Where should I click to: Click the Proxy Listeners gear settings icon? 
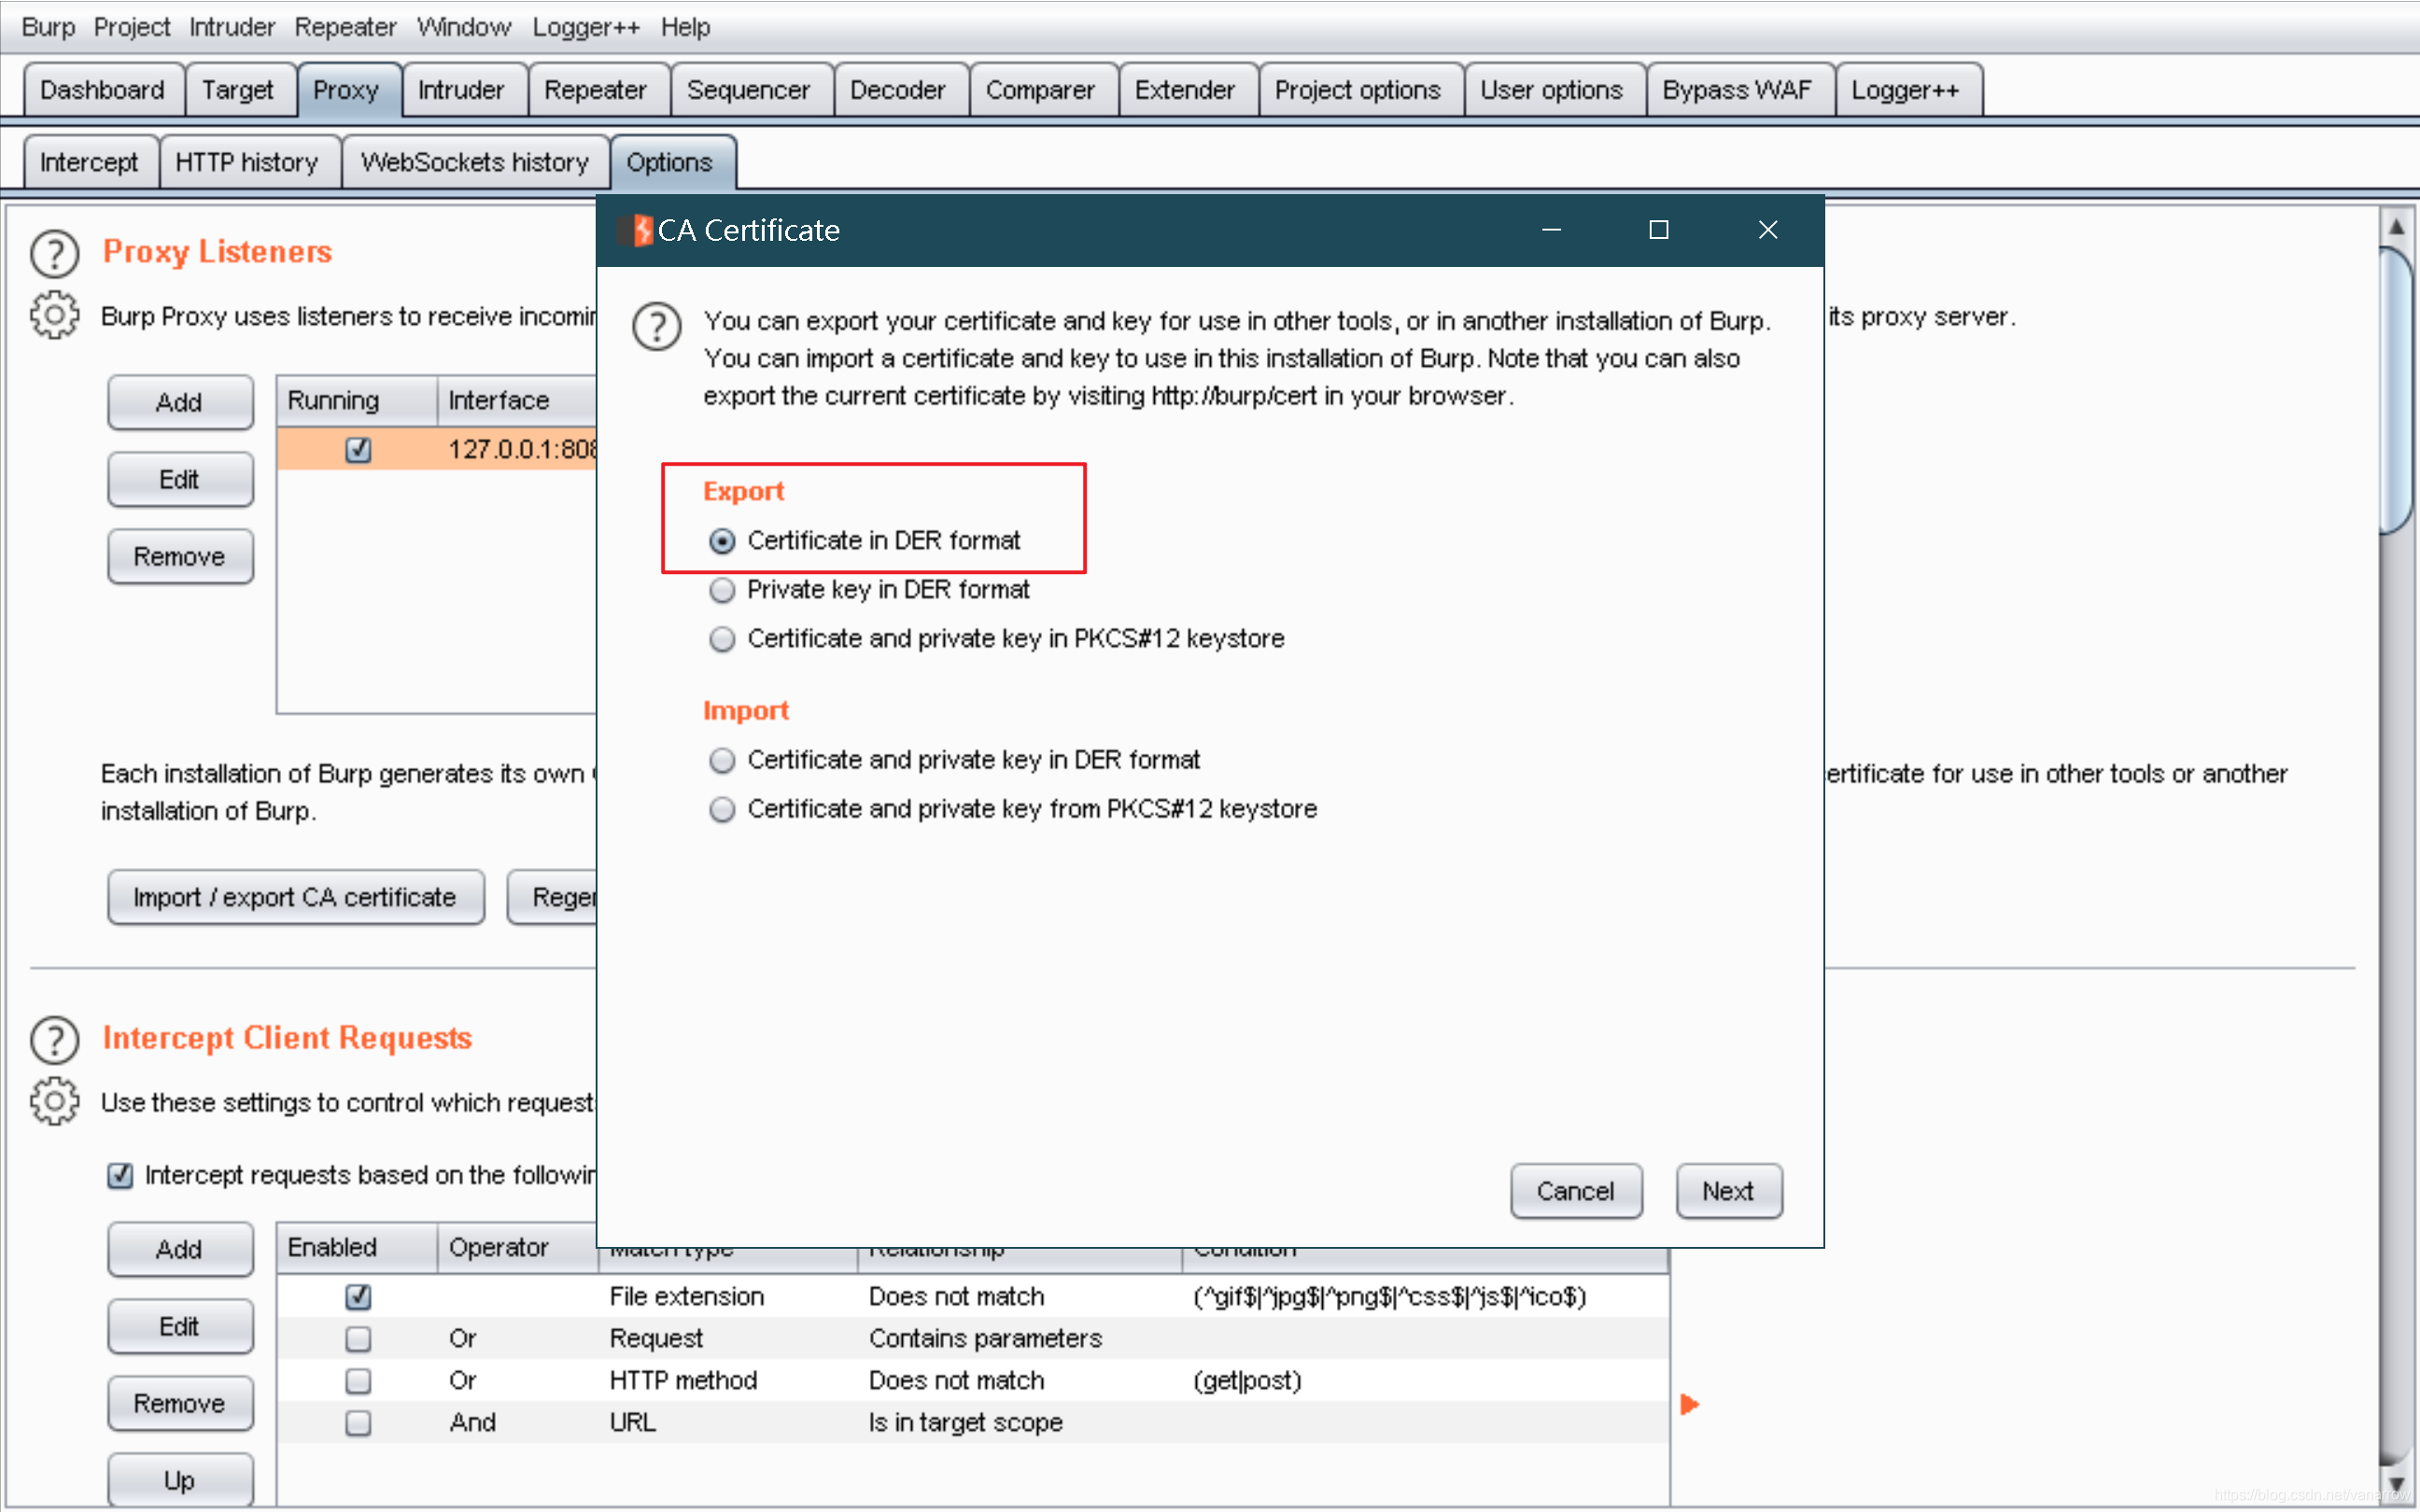click(54, 316)
